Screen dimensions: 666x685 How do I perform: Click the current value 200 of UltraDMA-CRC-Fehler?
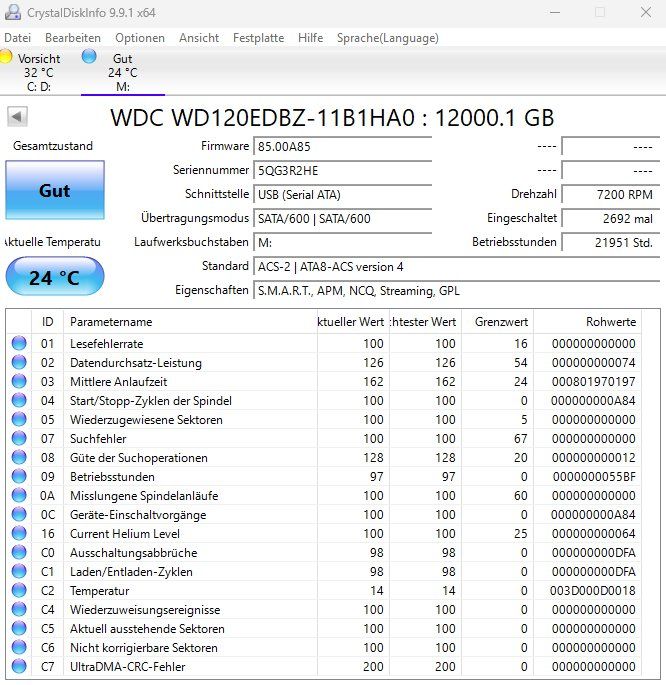tap(373, 667)
